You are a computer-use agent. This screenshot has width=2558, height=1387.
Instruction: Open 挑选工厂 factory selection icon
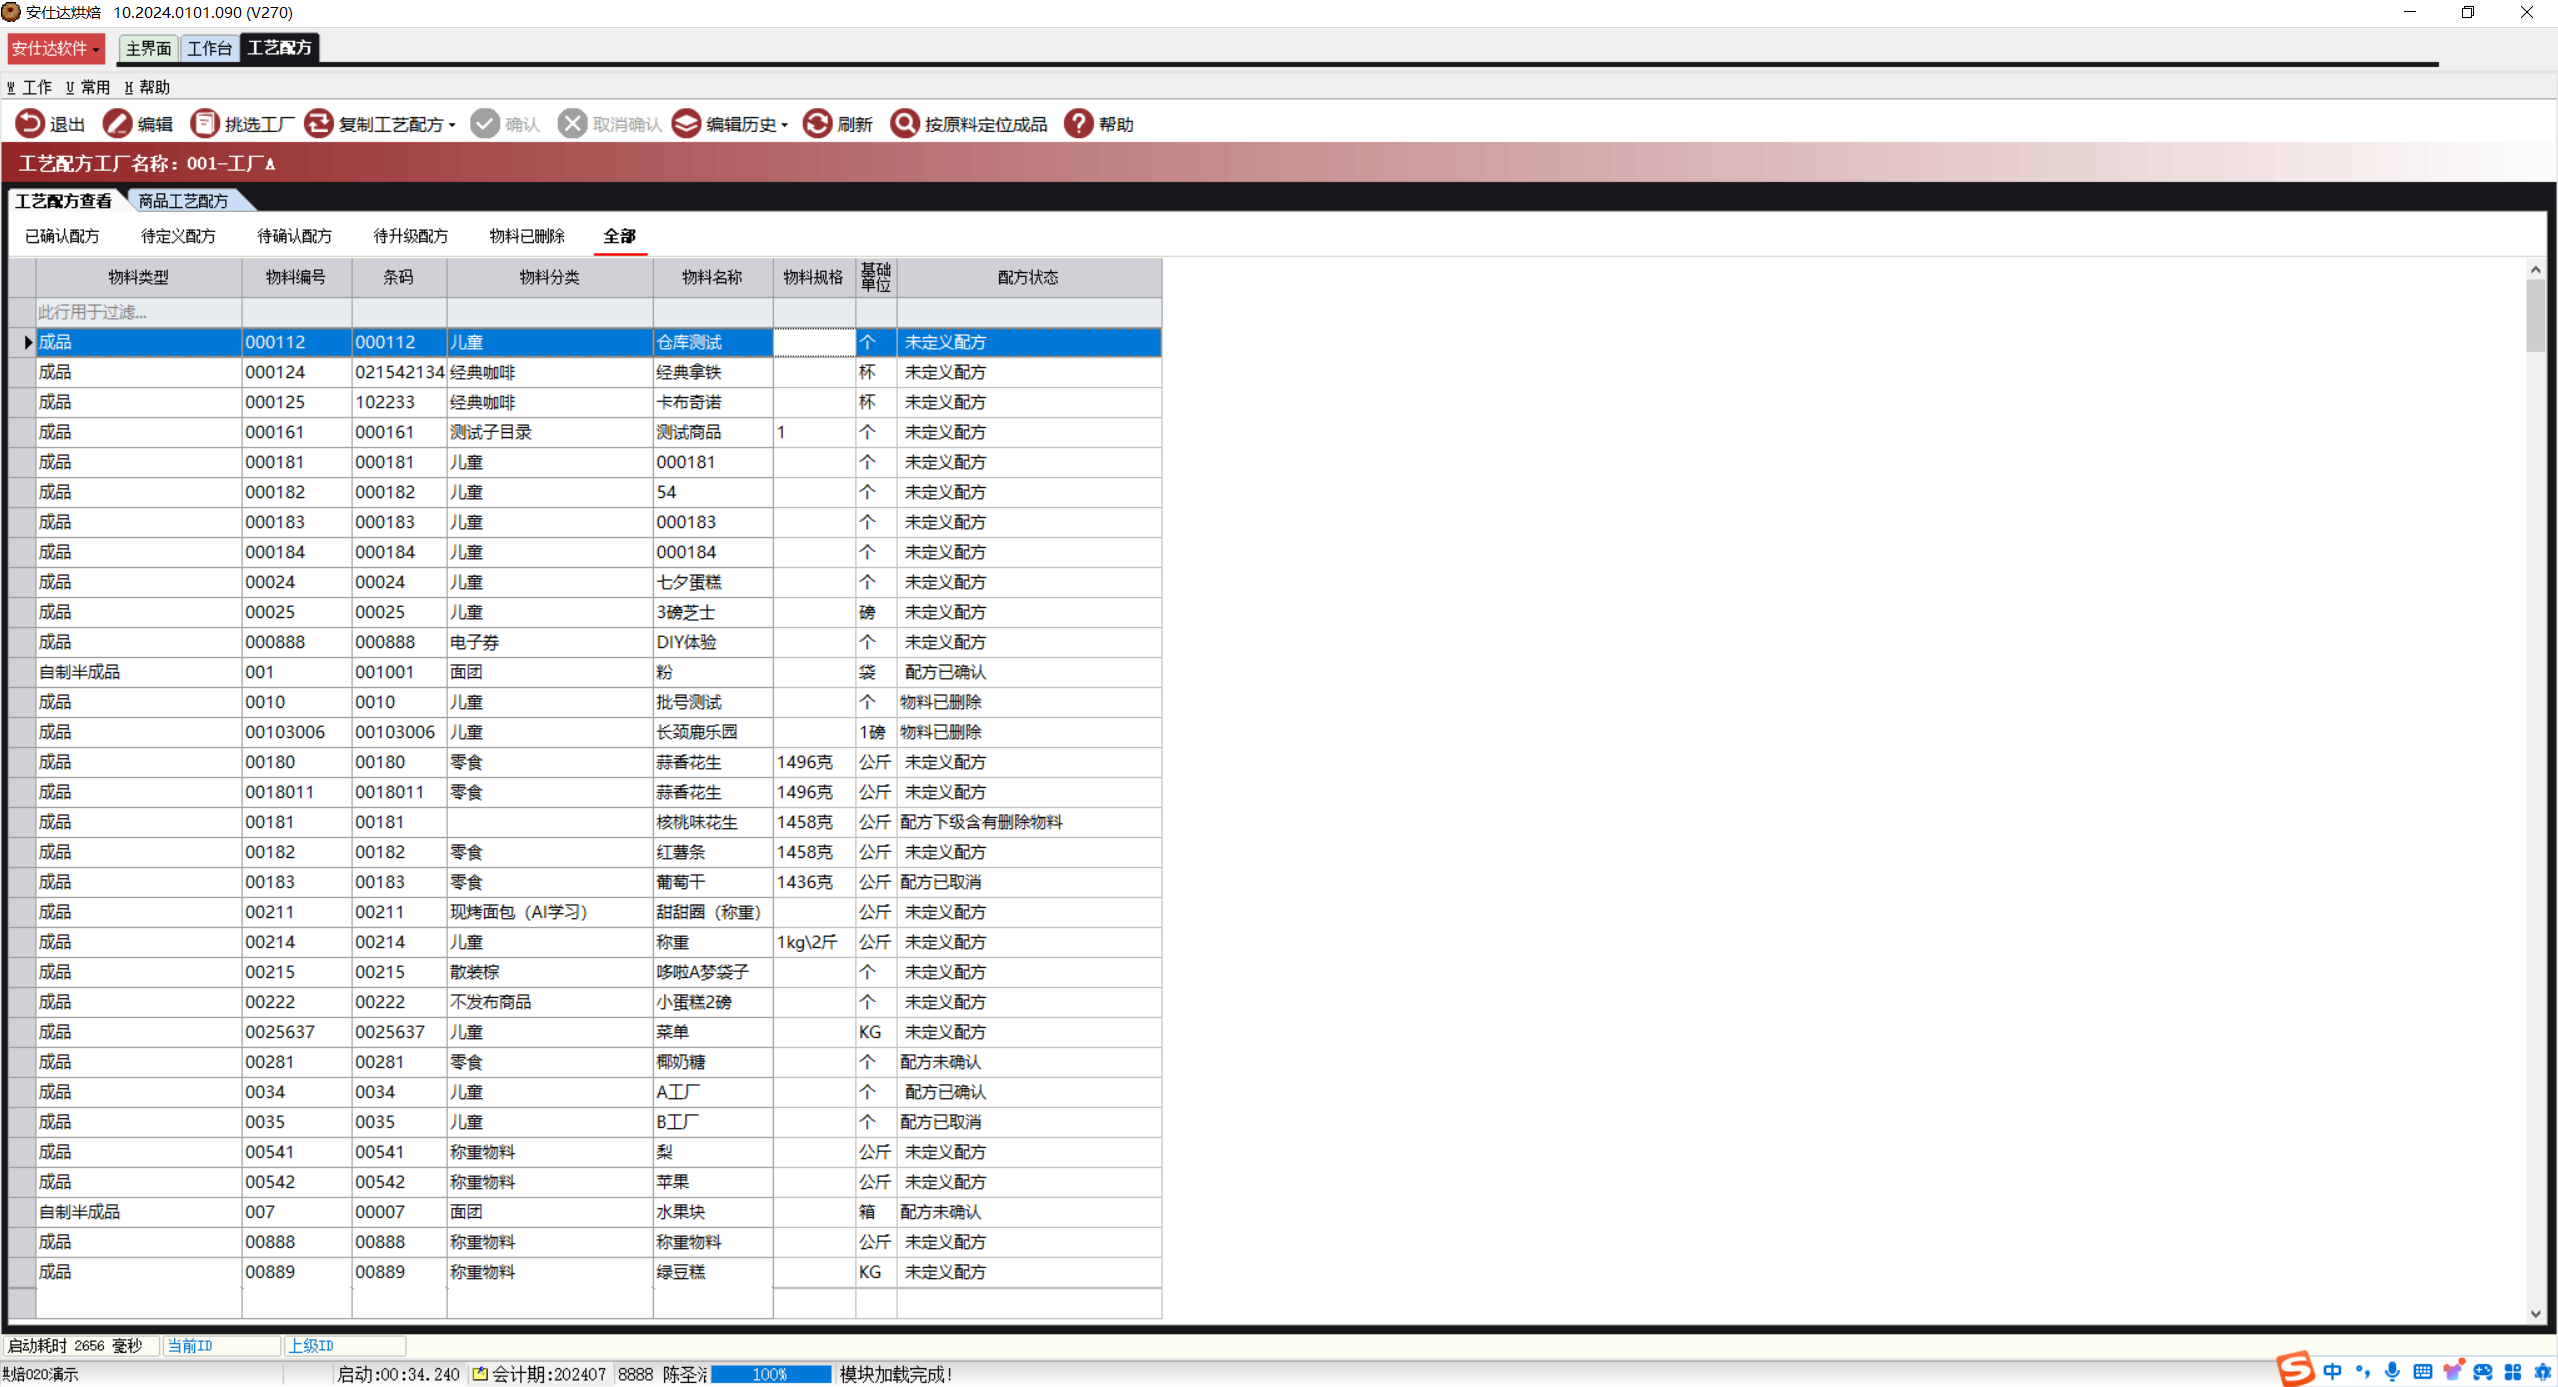coord(204,124)
